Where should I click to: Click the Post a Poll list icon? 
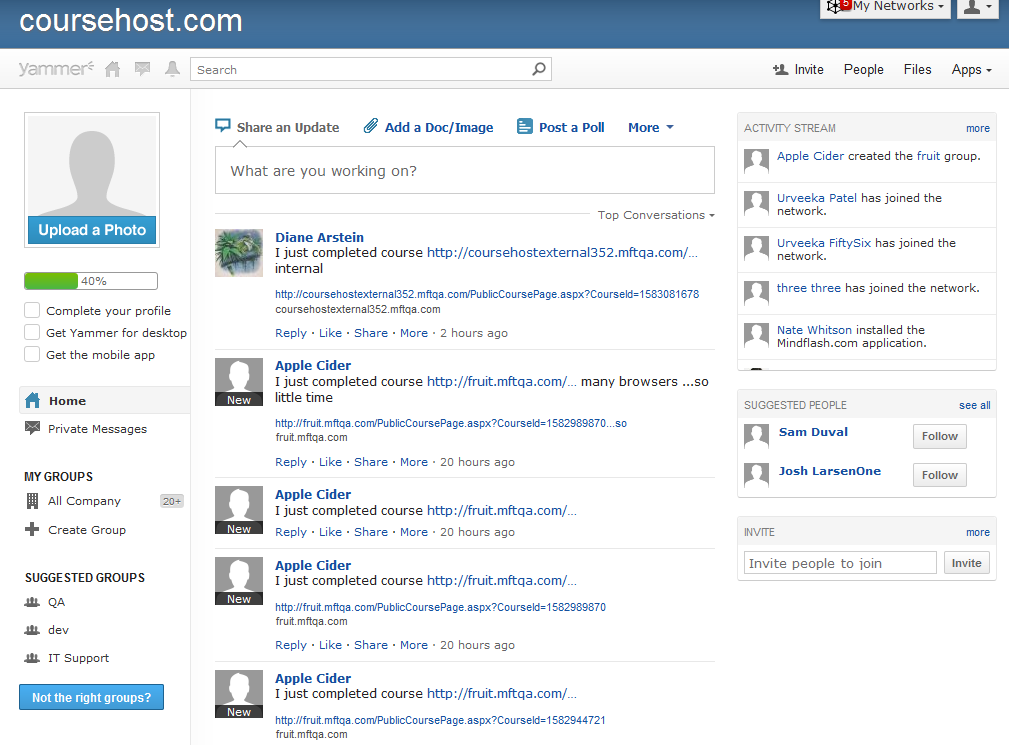[525, 126]
